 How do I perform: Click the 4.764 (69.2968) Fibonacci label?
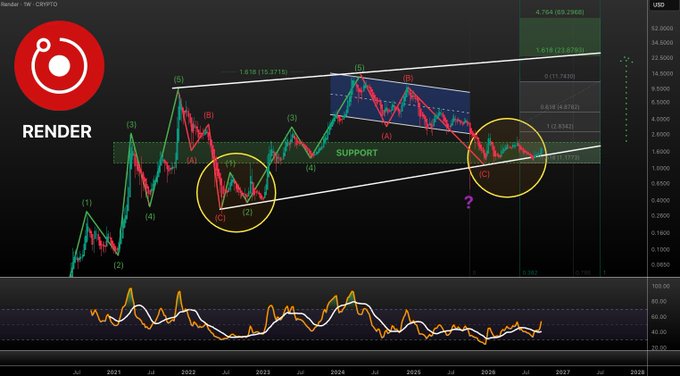tap(559, 13)
